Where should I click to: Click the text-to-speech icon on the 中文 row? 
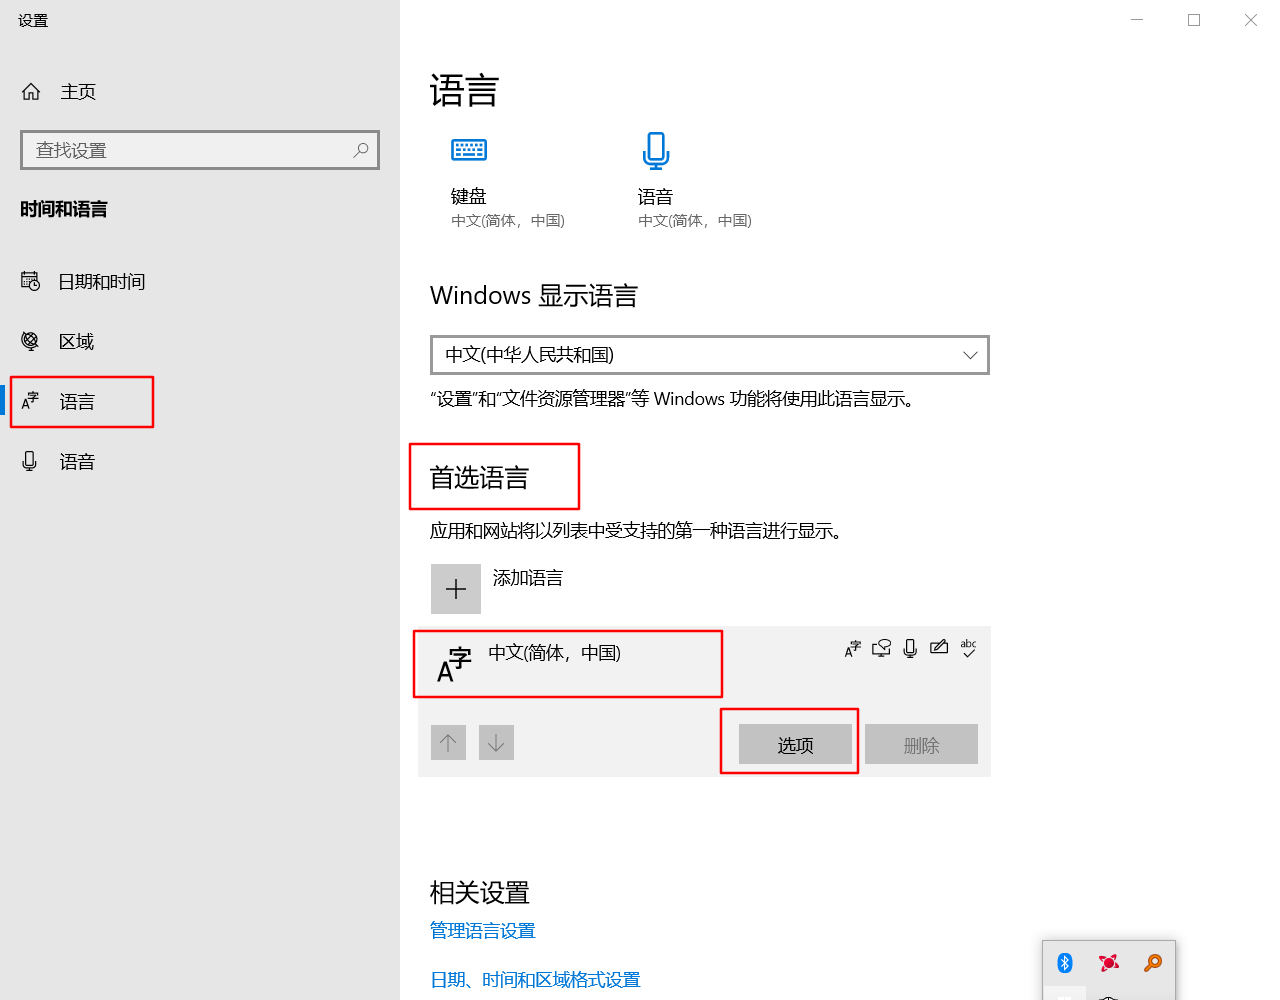881,649
